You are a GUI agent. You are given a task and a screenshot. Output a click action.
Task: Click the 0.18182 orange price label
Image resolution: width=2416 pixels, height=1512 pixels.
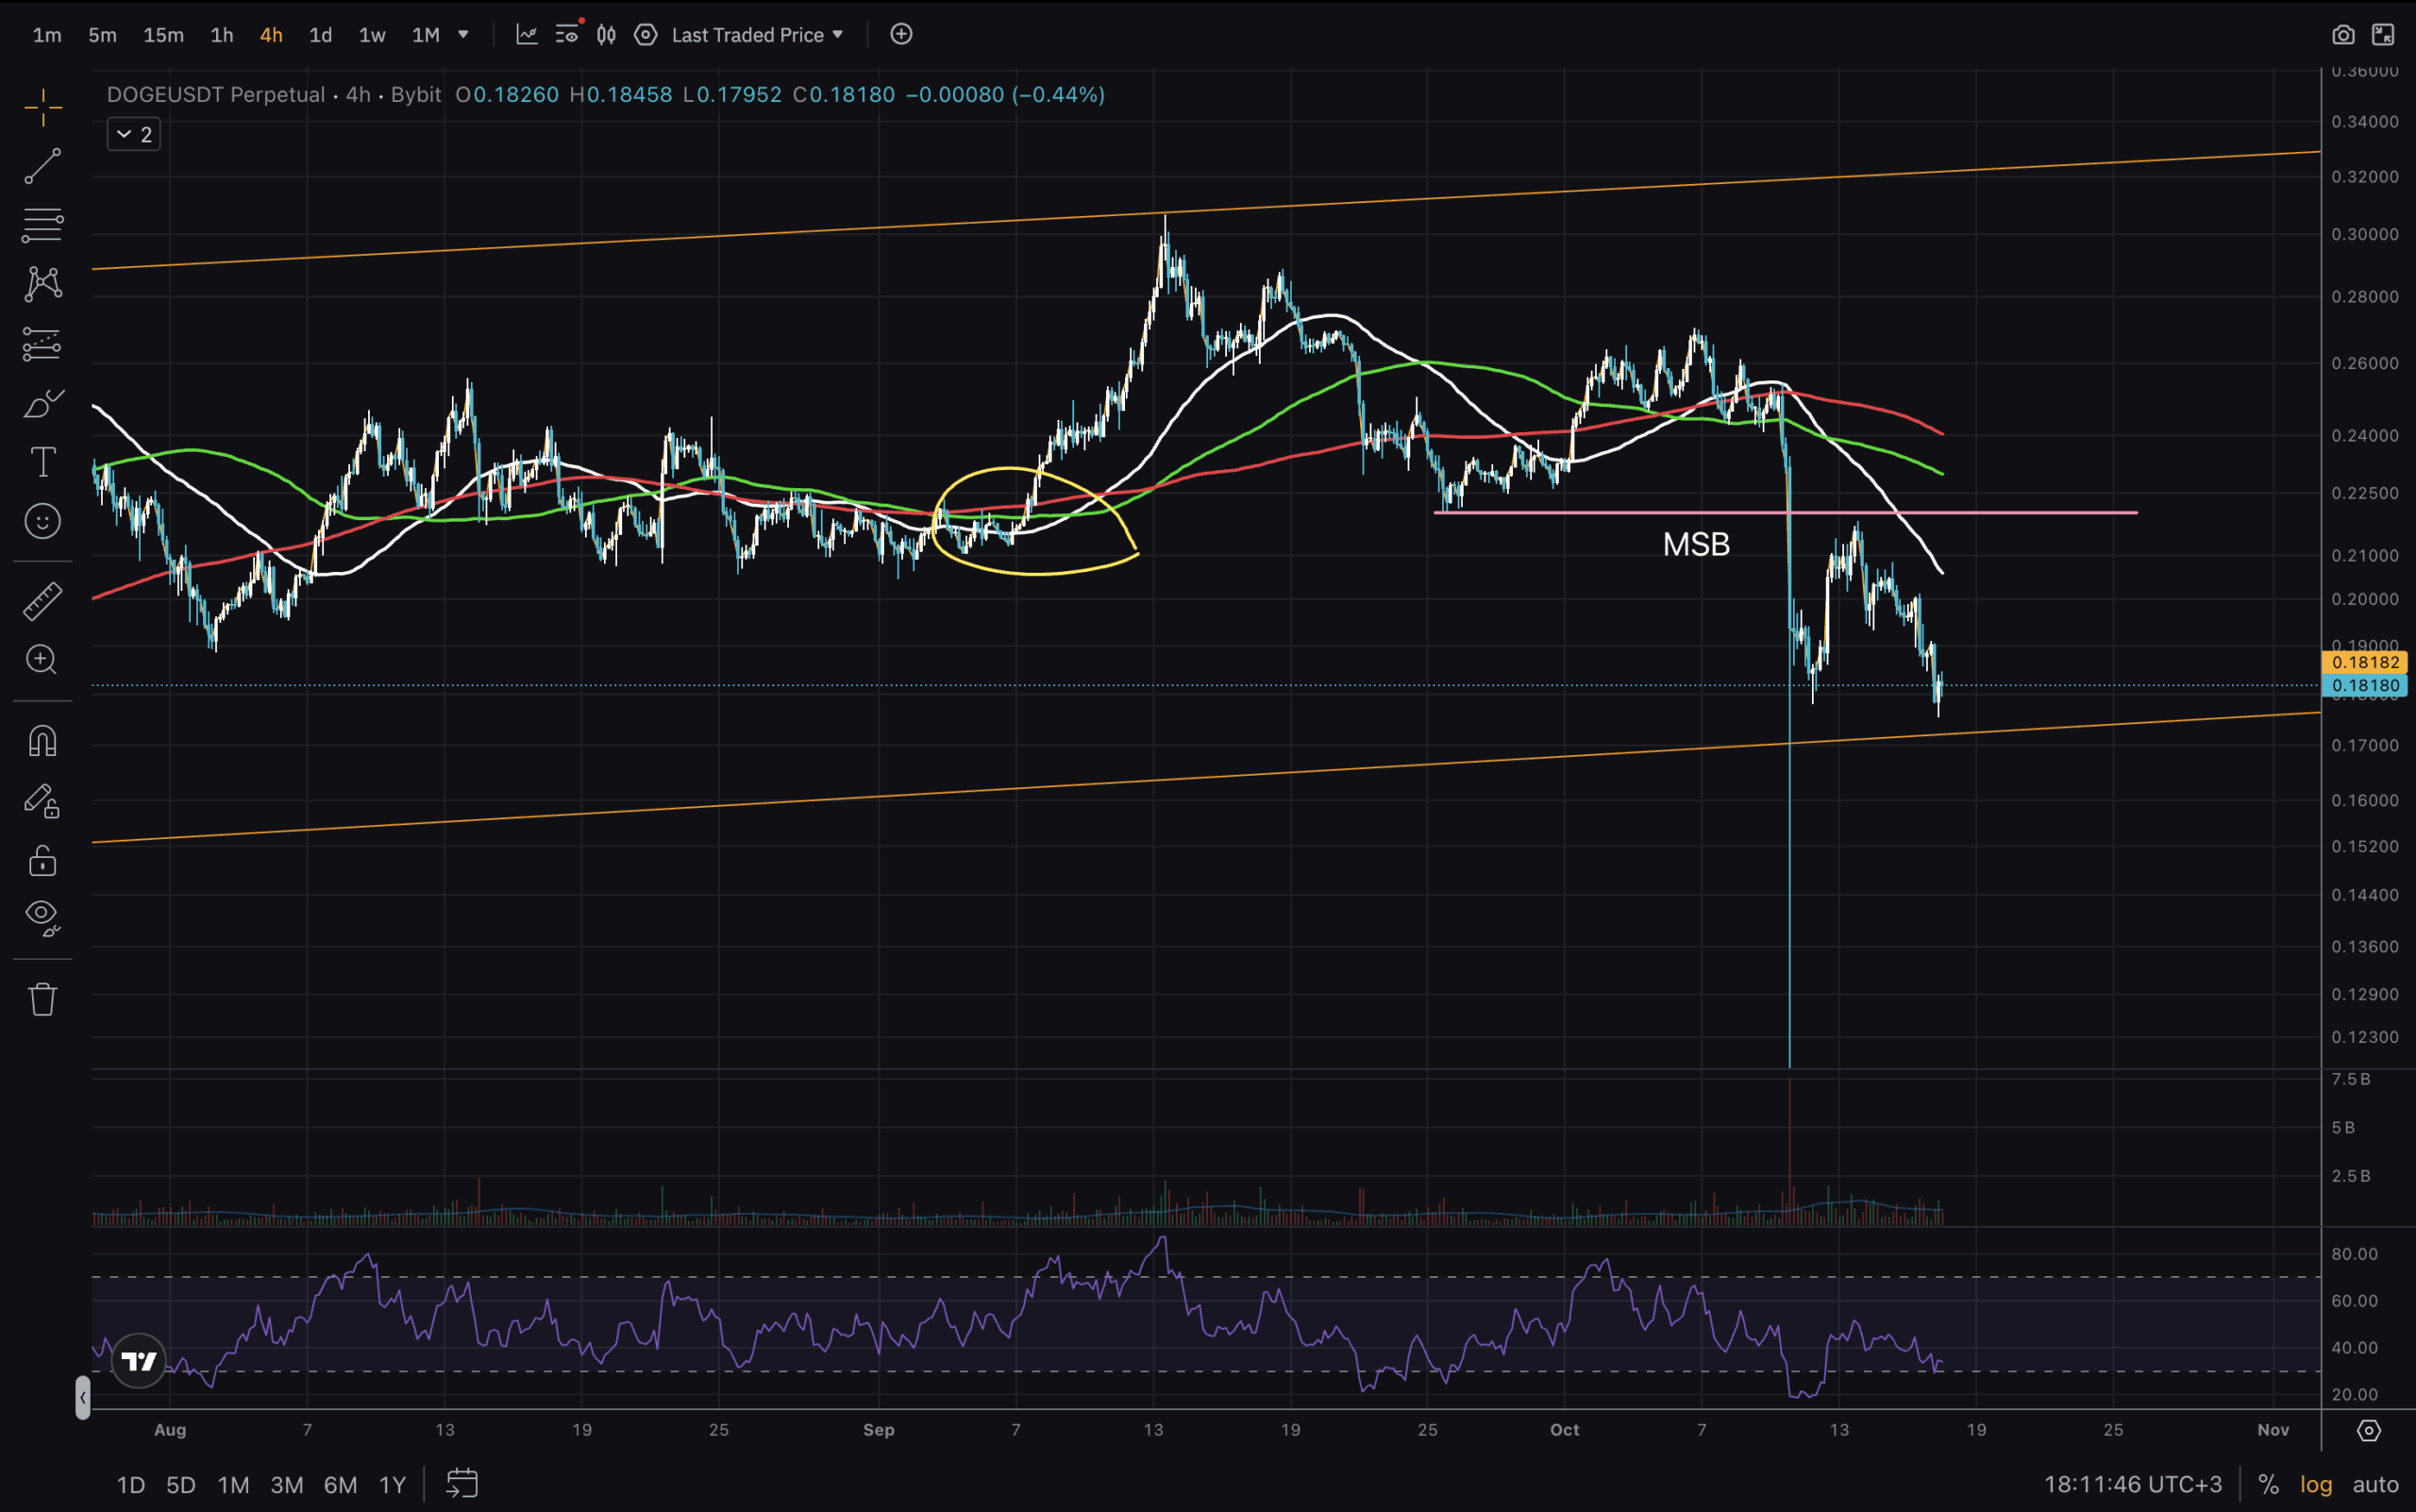click(x=2364, y=662)
